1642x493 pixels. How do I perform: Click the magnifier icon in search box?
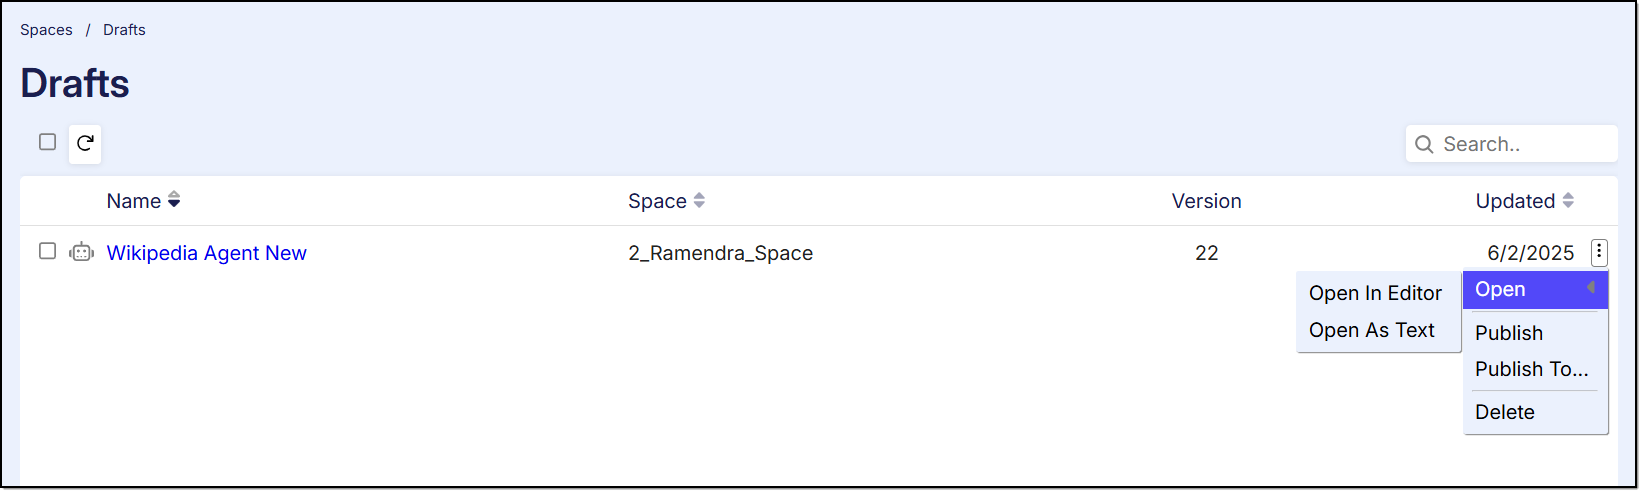[x=1424, y=144]
